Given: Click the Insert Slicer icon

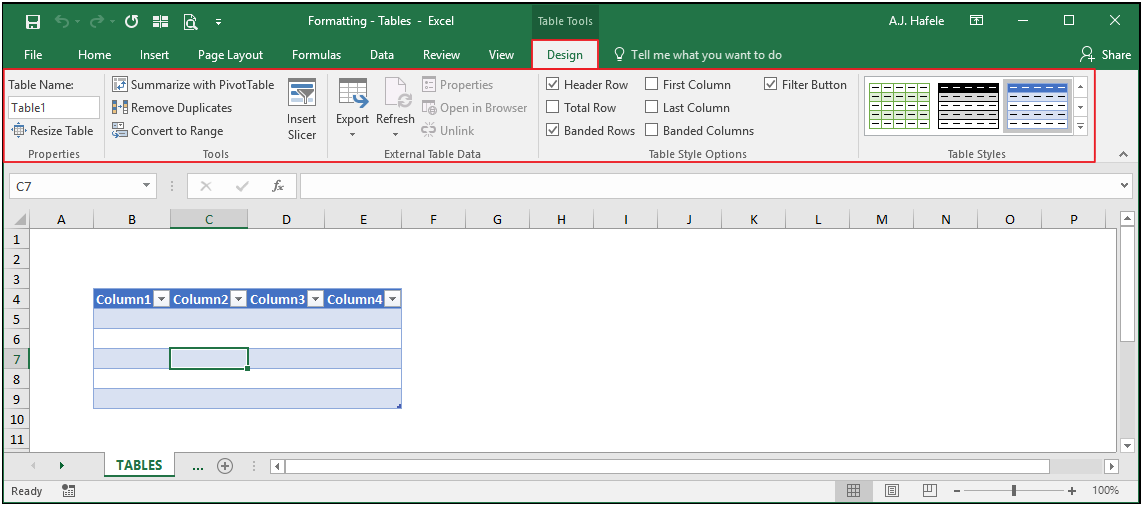Looking at the screenshot, I should click(x=302, y=93).
